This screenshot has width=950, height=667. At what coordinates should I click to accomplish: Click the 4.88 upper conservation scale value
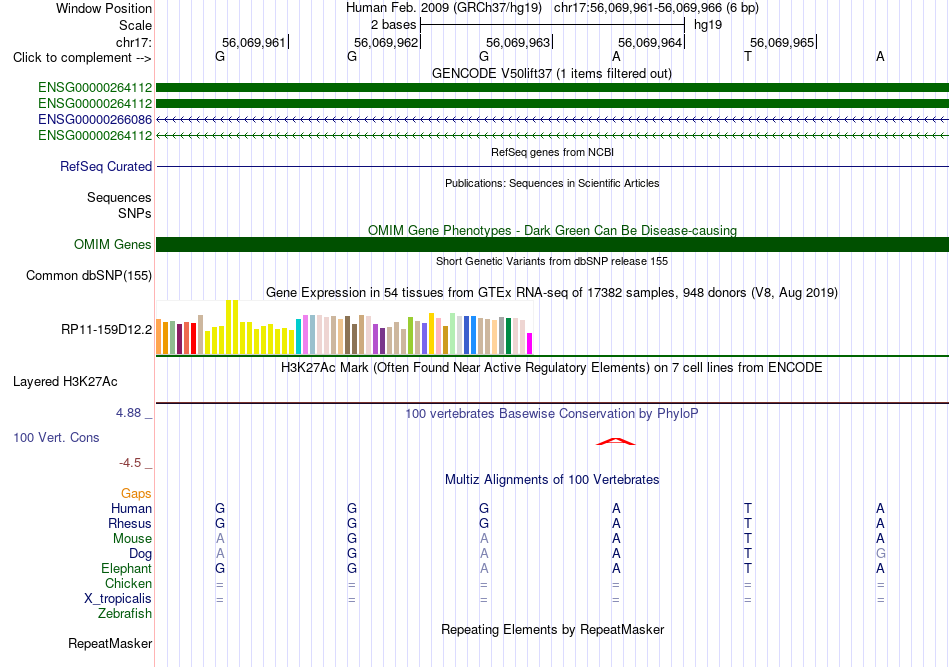click(x=128, y=413)
